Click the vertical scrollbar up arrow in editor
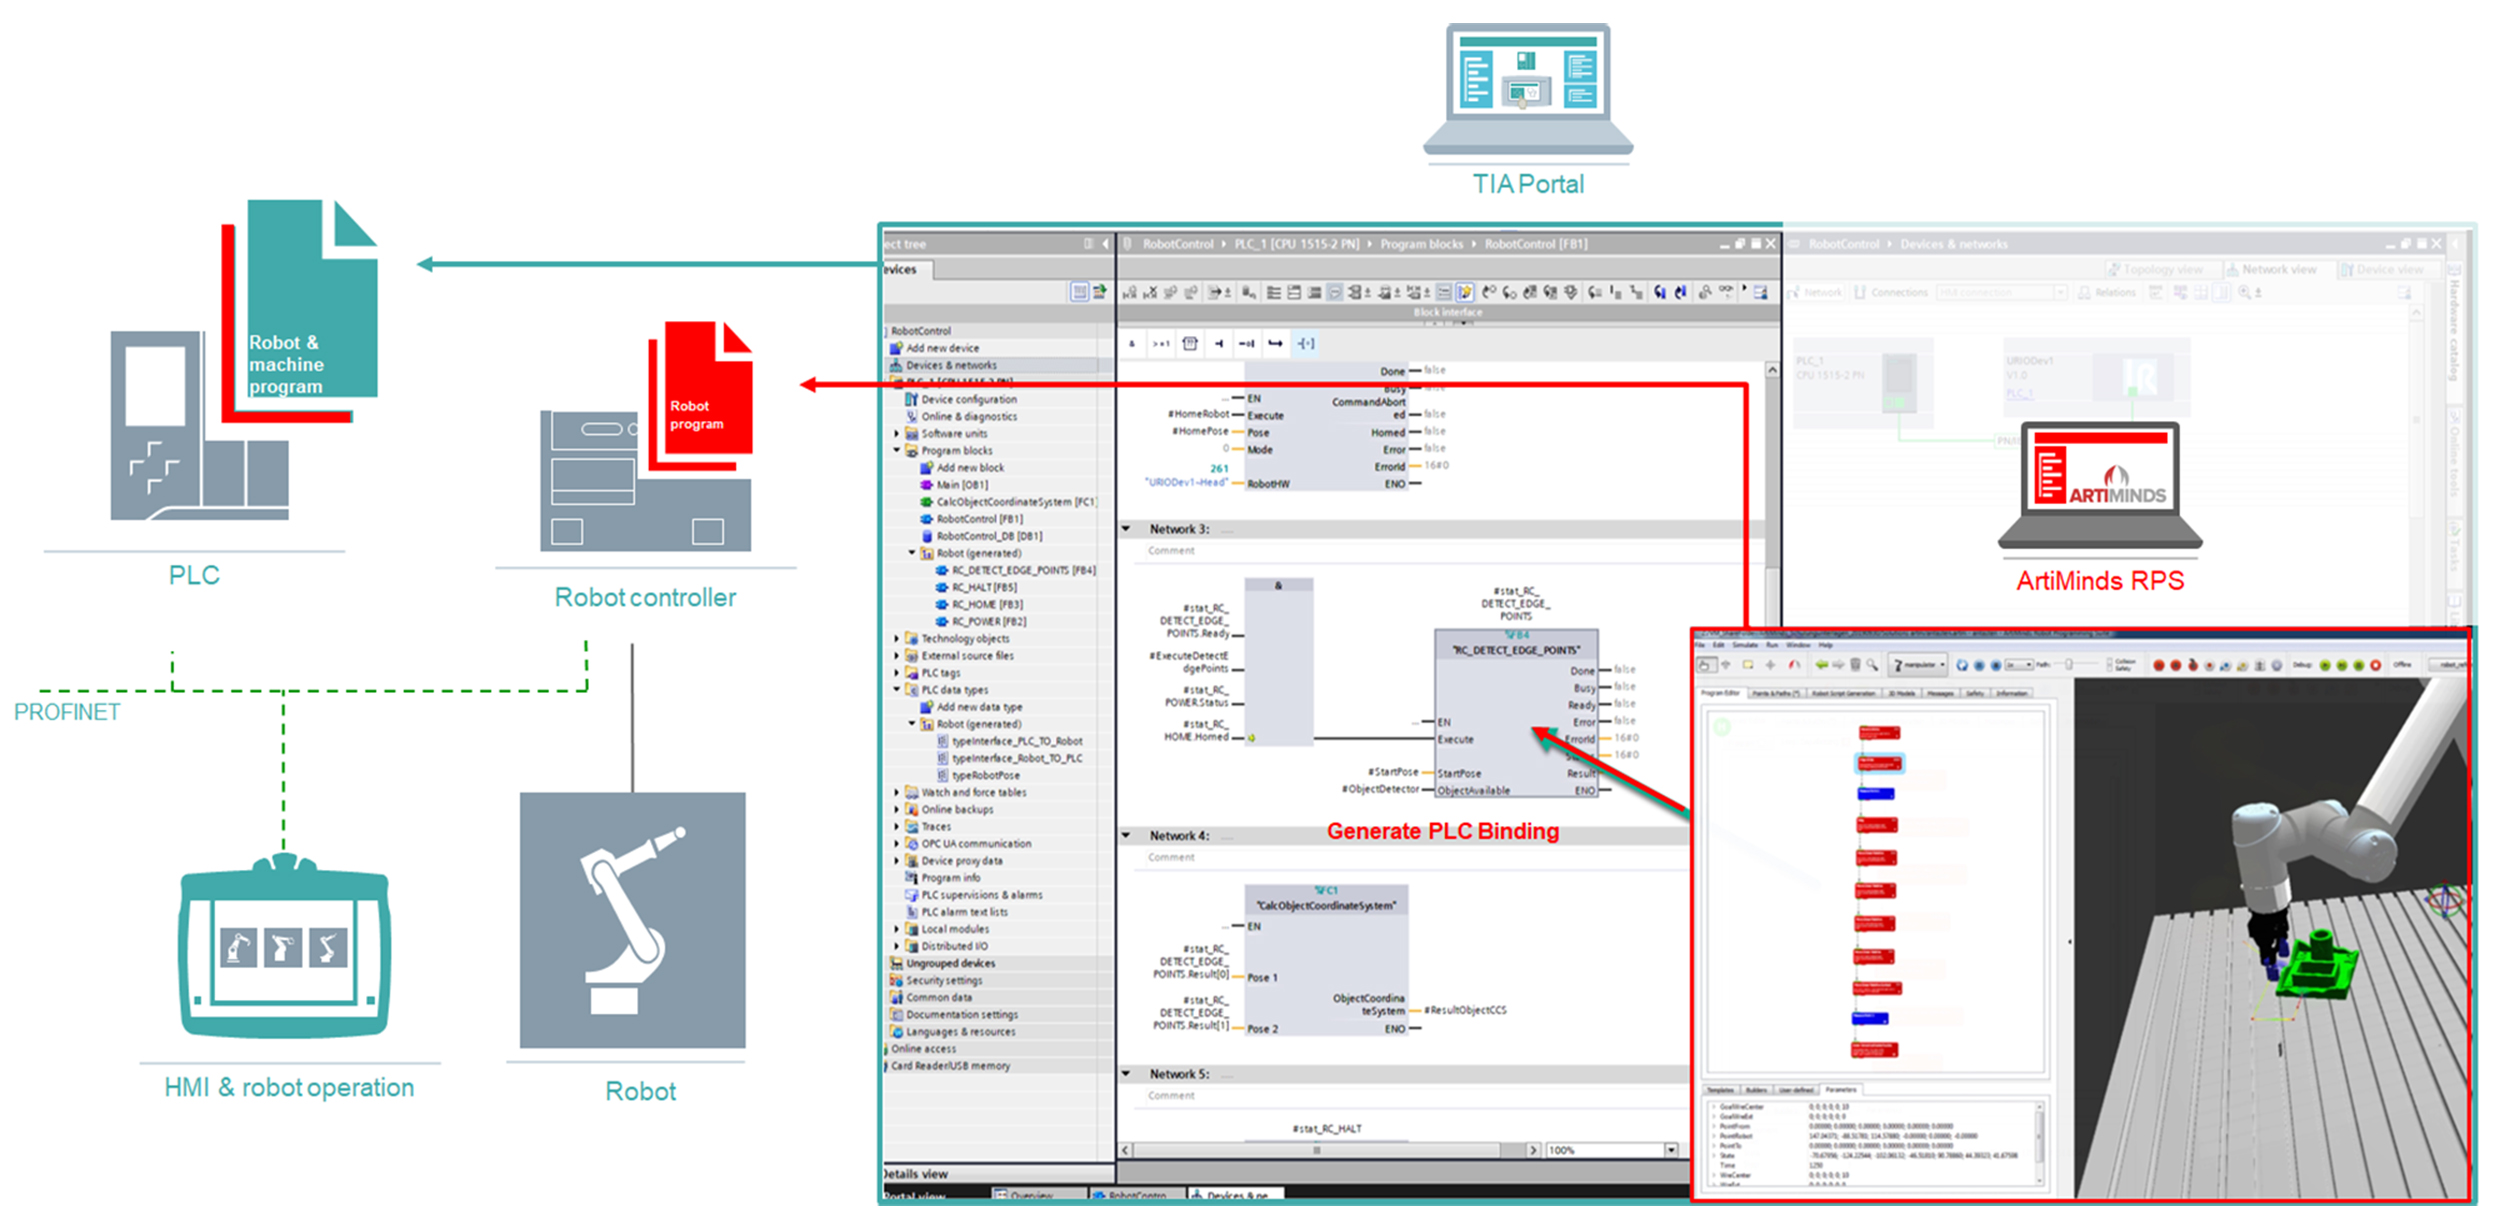Screen dimensions: 2500x1229 click(1771, 370)
